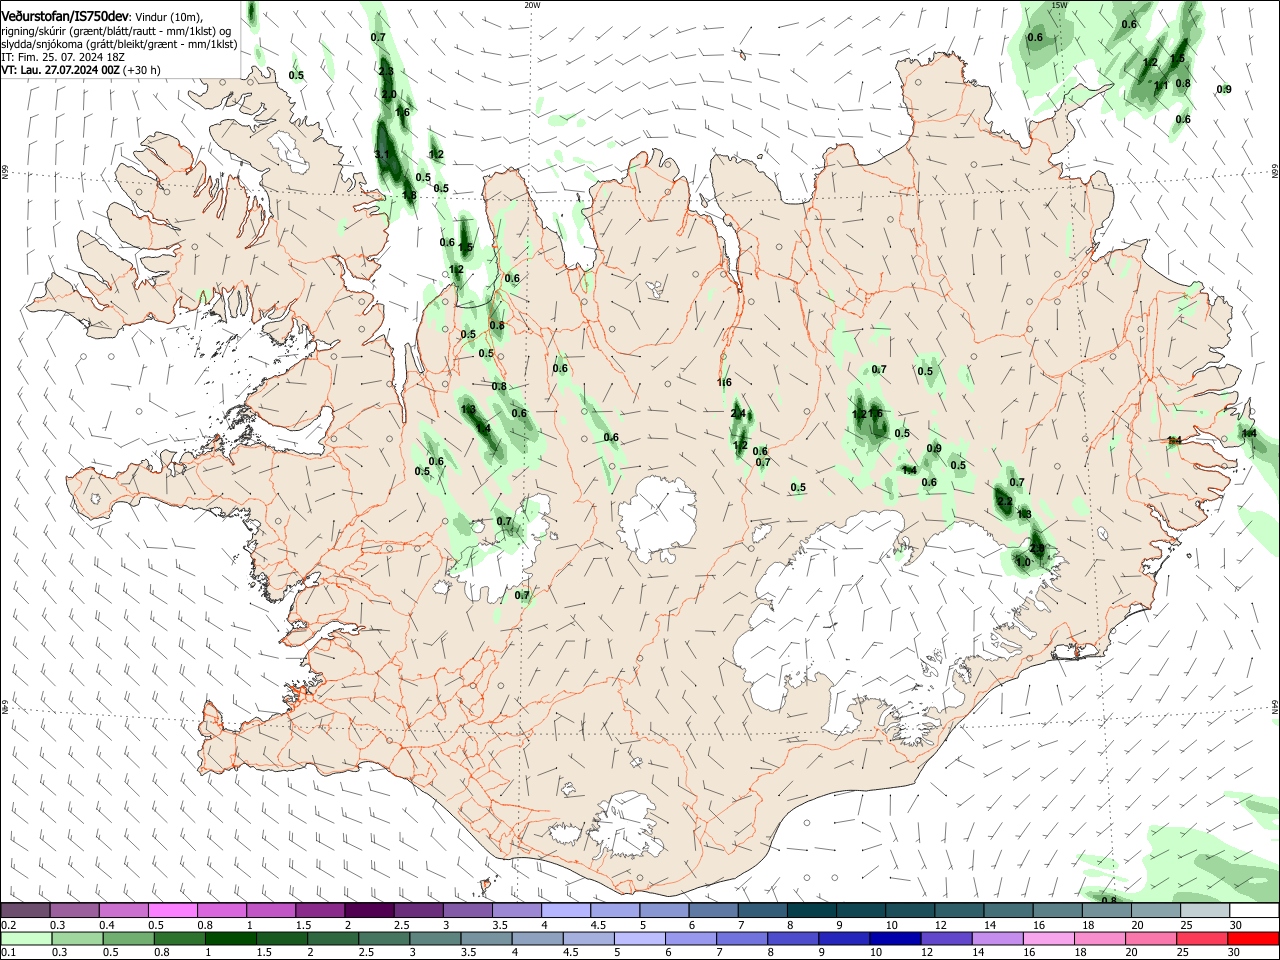Click the 'slydda/snjókoma' description line
The image size is (1280, 960).
tap(119, 44)
